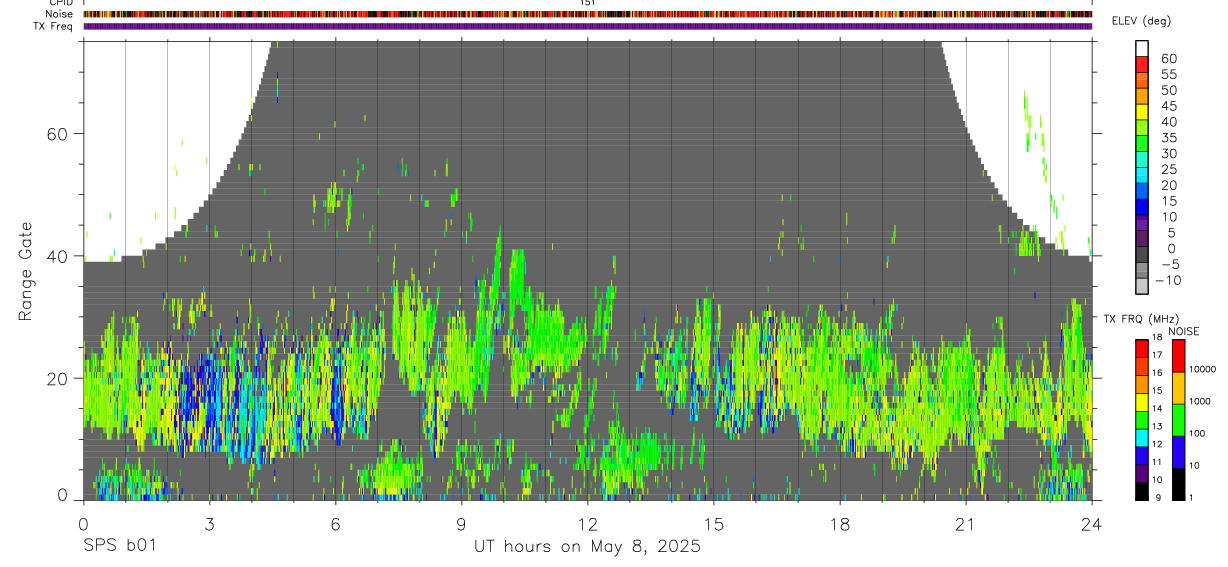The width and height of the screenshot is (1228, 567).
Task: Select the yellow segment of the ELEV colorbar
Action: (1143, 111)
